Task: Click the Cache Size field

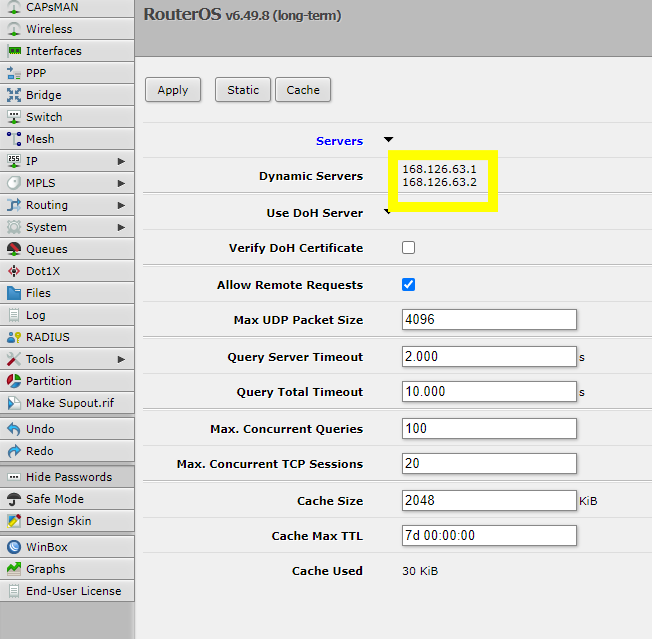Action: (489, 501)
